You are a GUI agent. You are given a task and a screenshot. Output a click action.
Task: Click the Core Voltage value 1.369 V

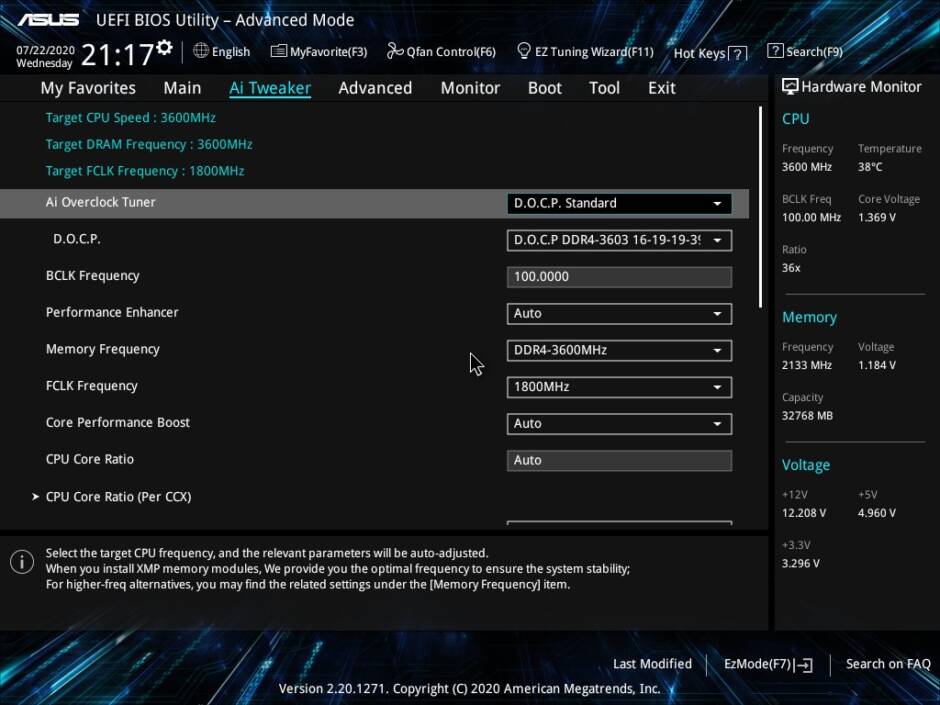[x=877, y=218]
